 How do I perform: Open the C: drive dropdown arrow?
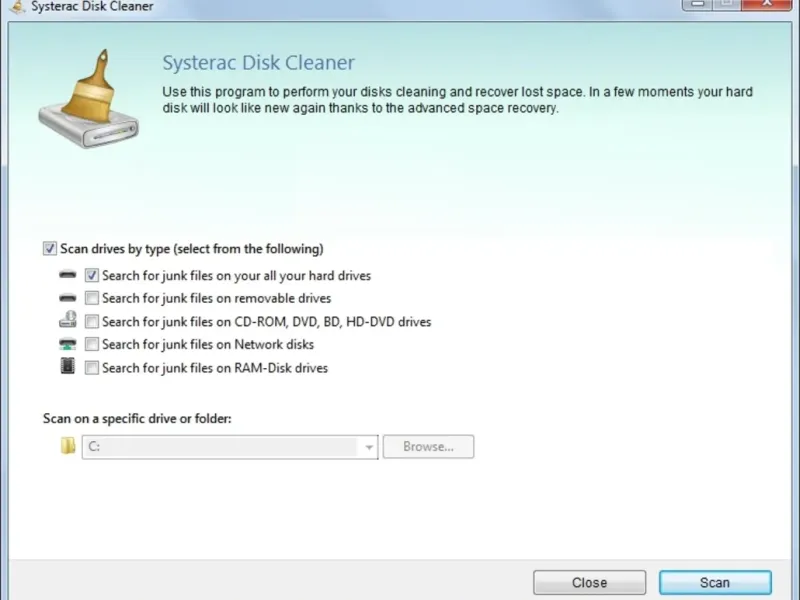coord(368,447)
